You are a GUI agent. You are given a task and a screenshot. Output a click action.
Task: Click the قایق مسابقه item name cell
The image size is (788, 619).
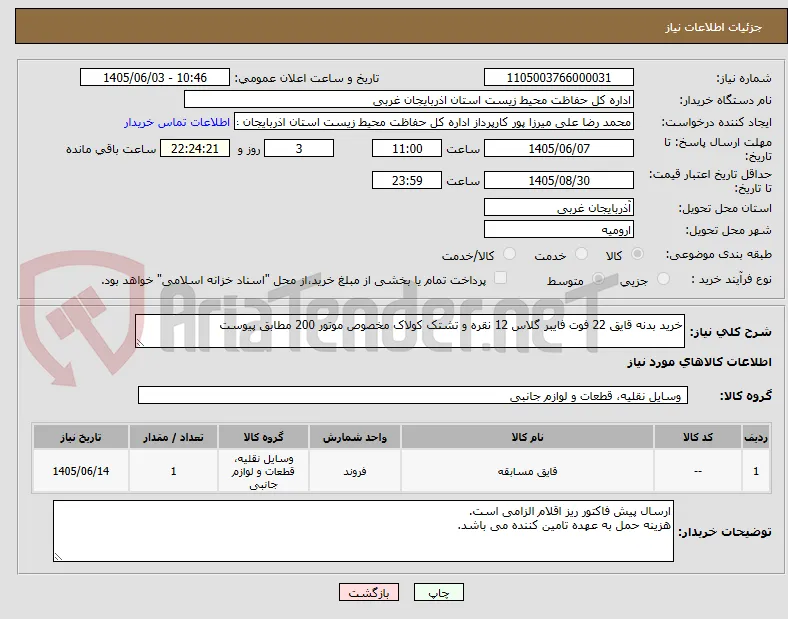click(x=527, y=471)
